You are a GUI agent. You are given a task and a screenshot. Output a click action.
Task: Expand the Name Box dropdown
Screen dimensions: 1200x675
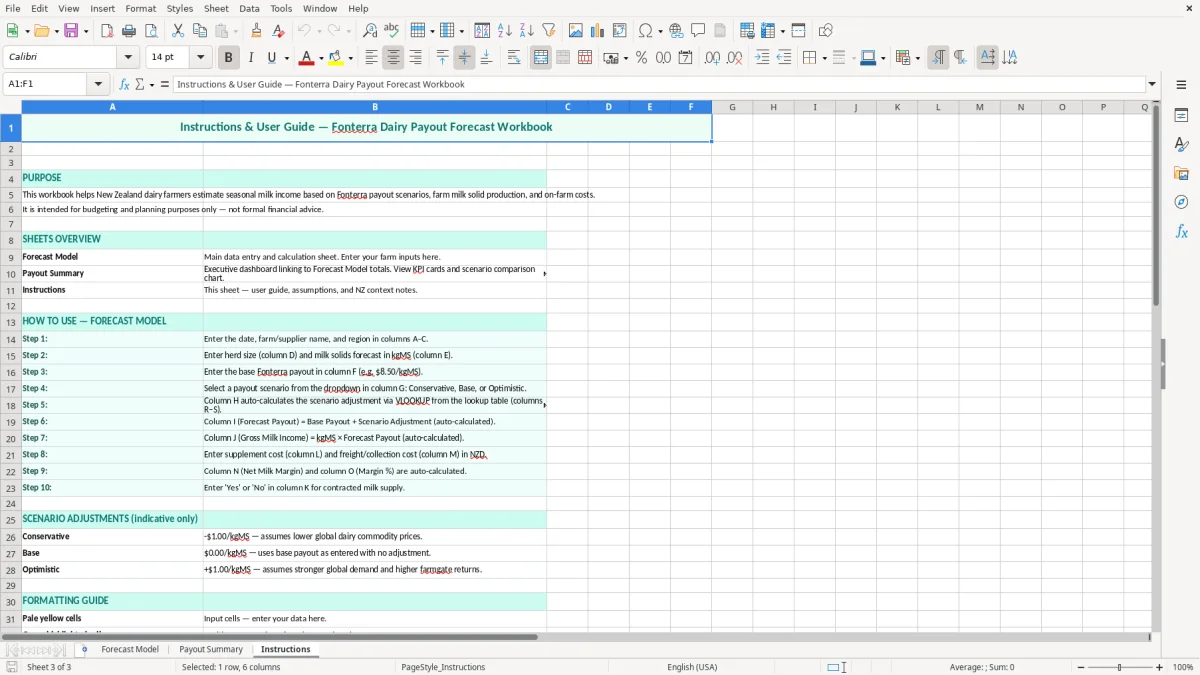coord(99,84)
